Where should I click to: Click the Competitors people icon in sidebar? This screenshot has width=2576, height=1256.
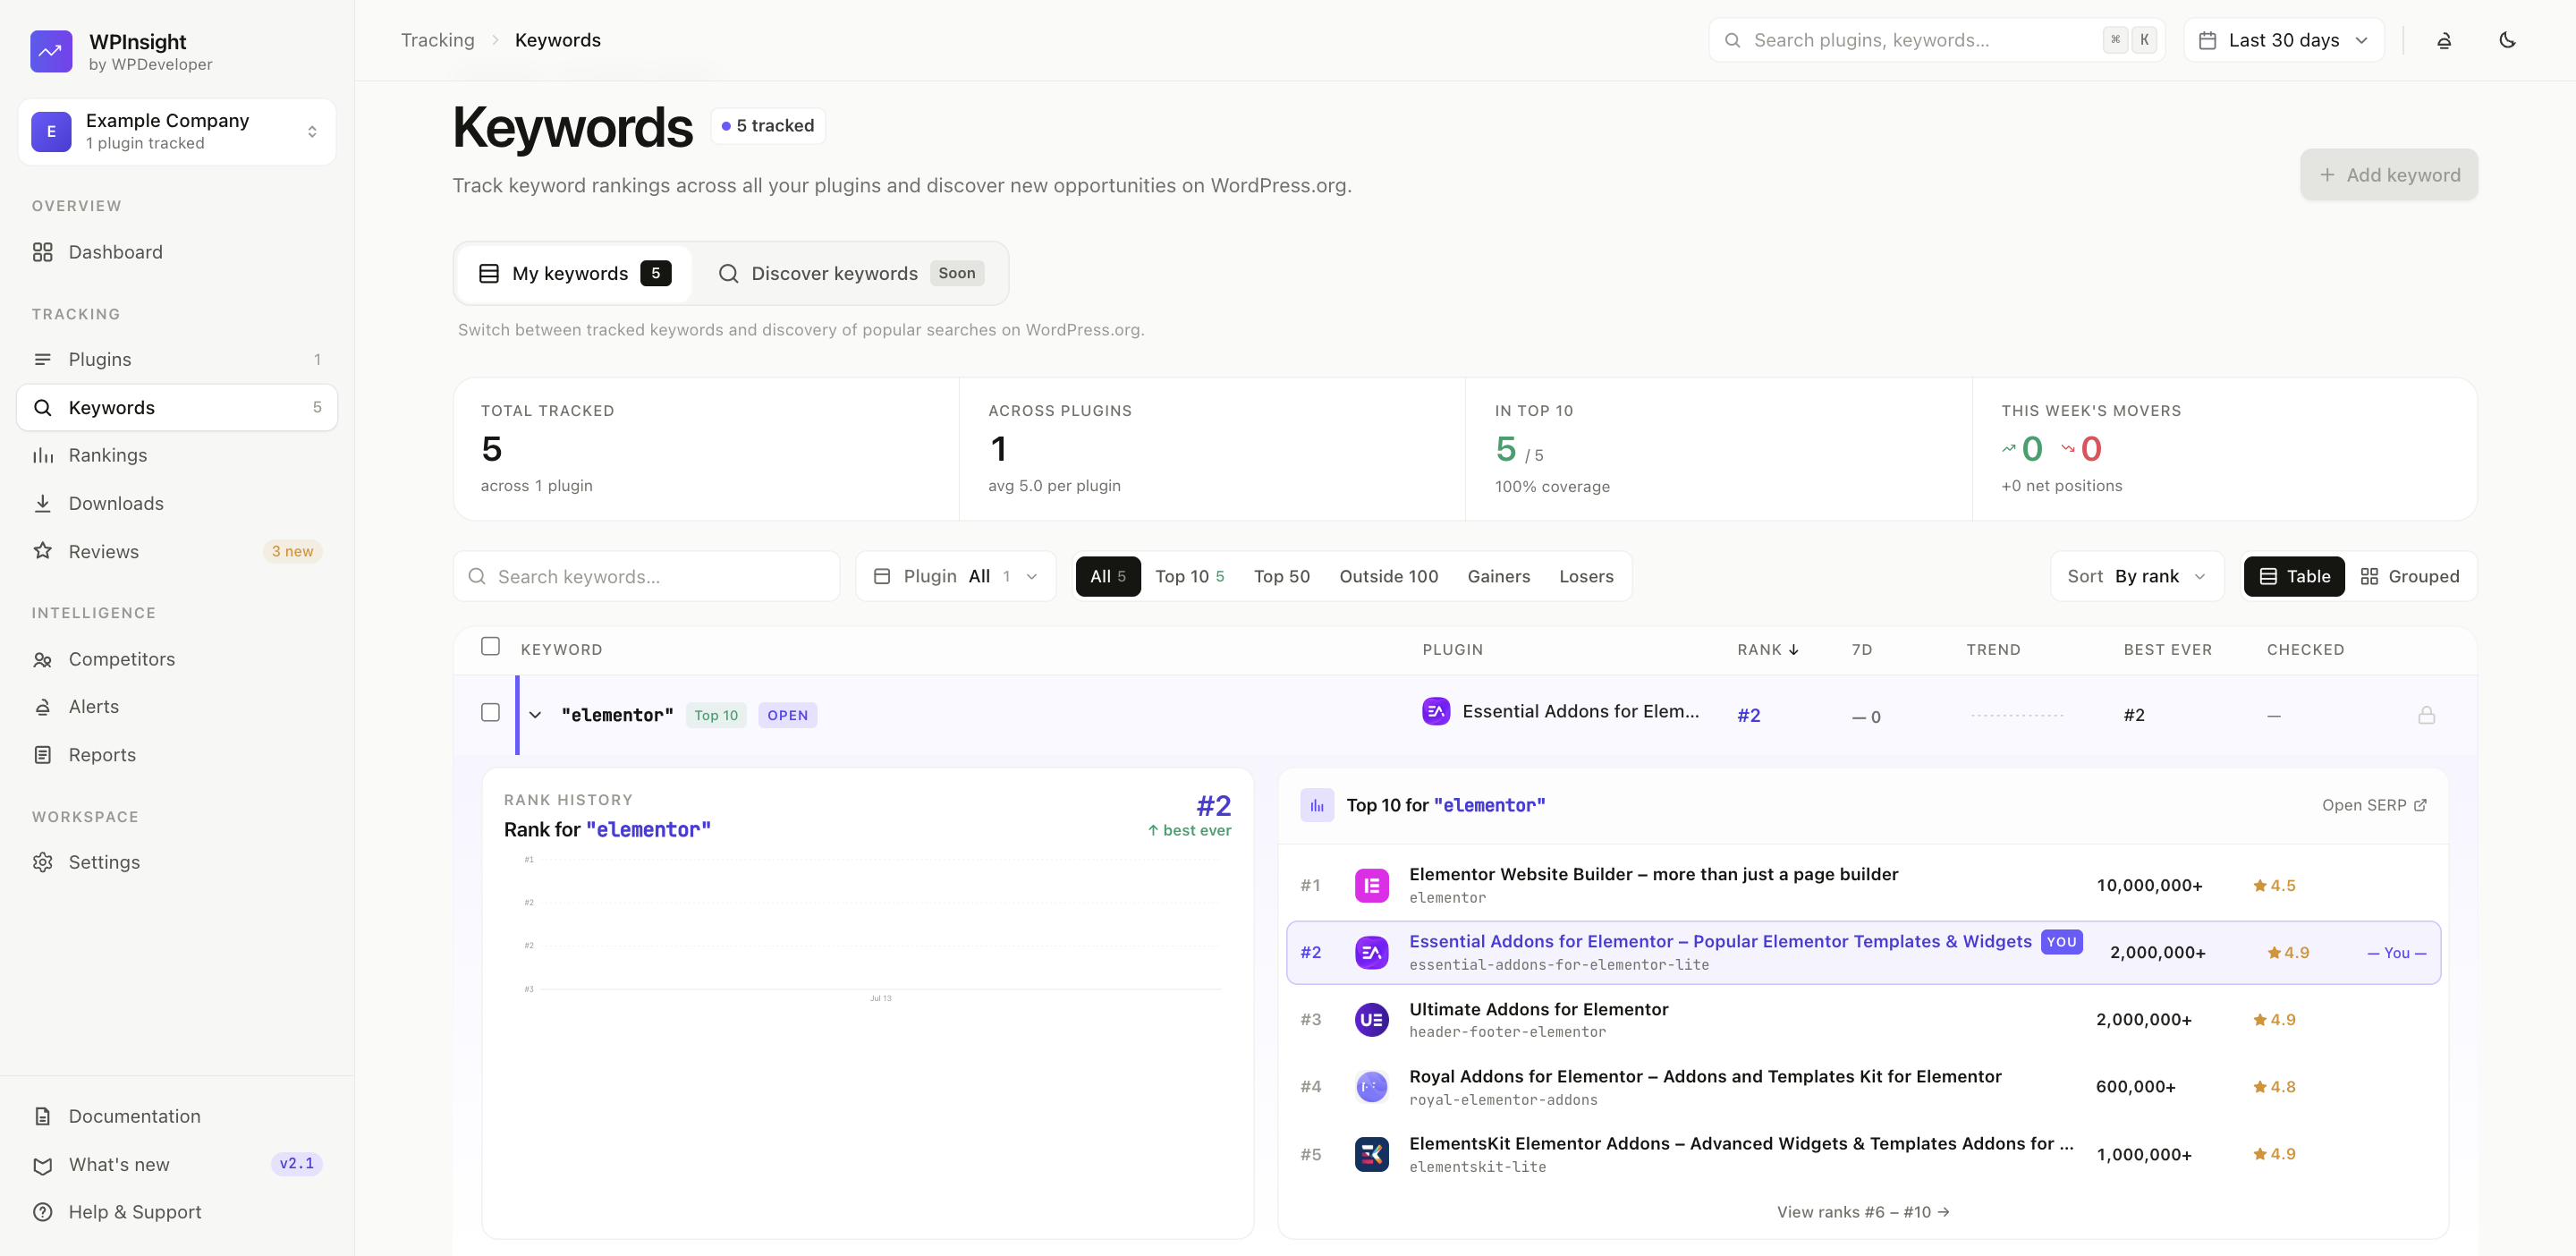coord(42,659)
